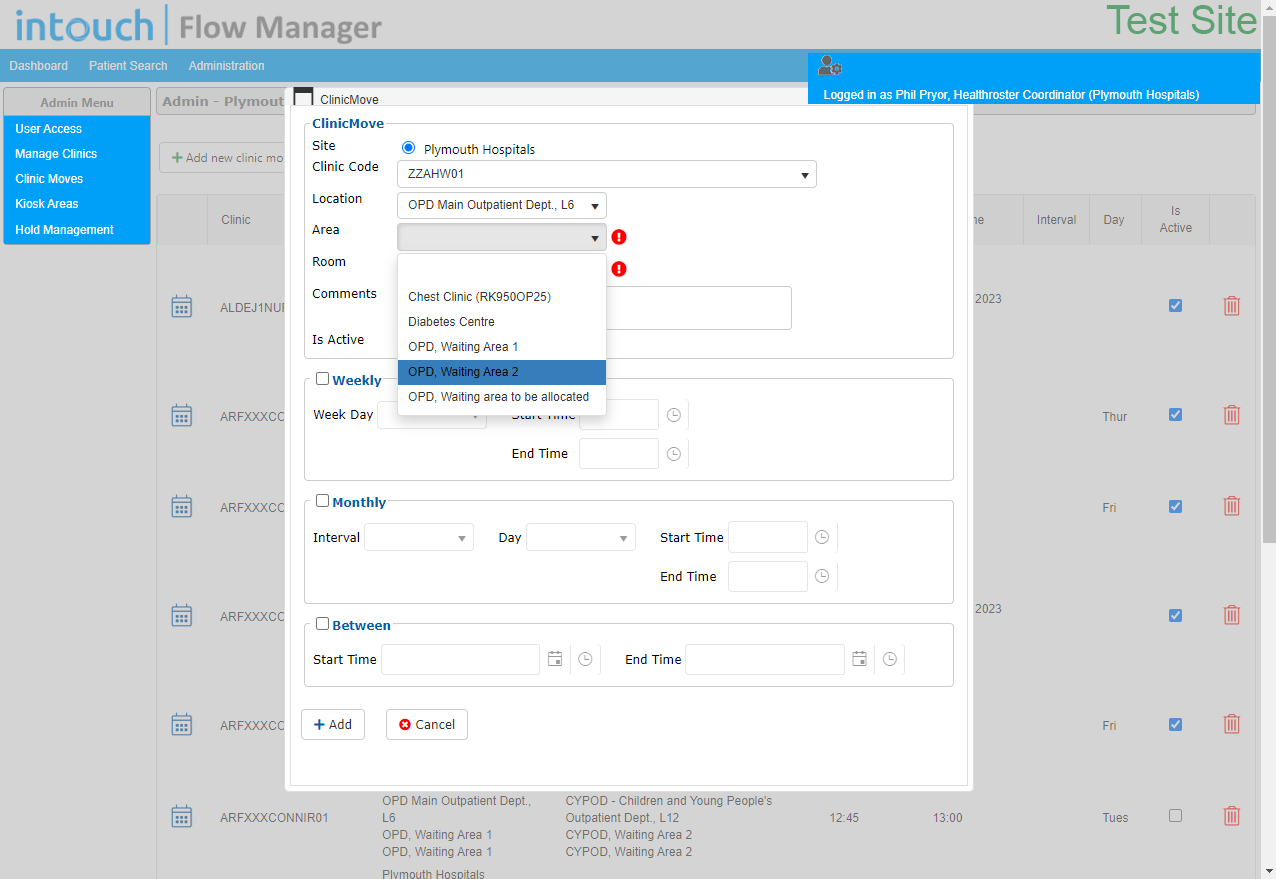Image resolution: width=1276 pixels, height=879 pixels.
Task: Click Between End Time input field
Action: (x=765, y=659)
